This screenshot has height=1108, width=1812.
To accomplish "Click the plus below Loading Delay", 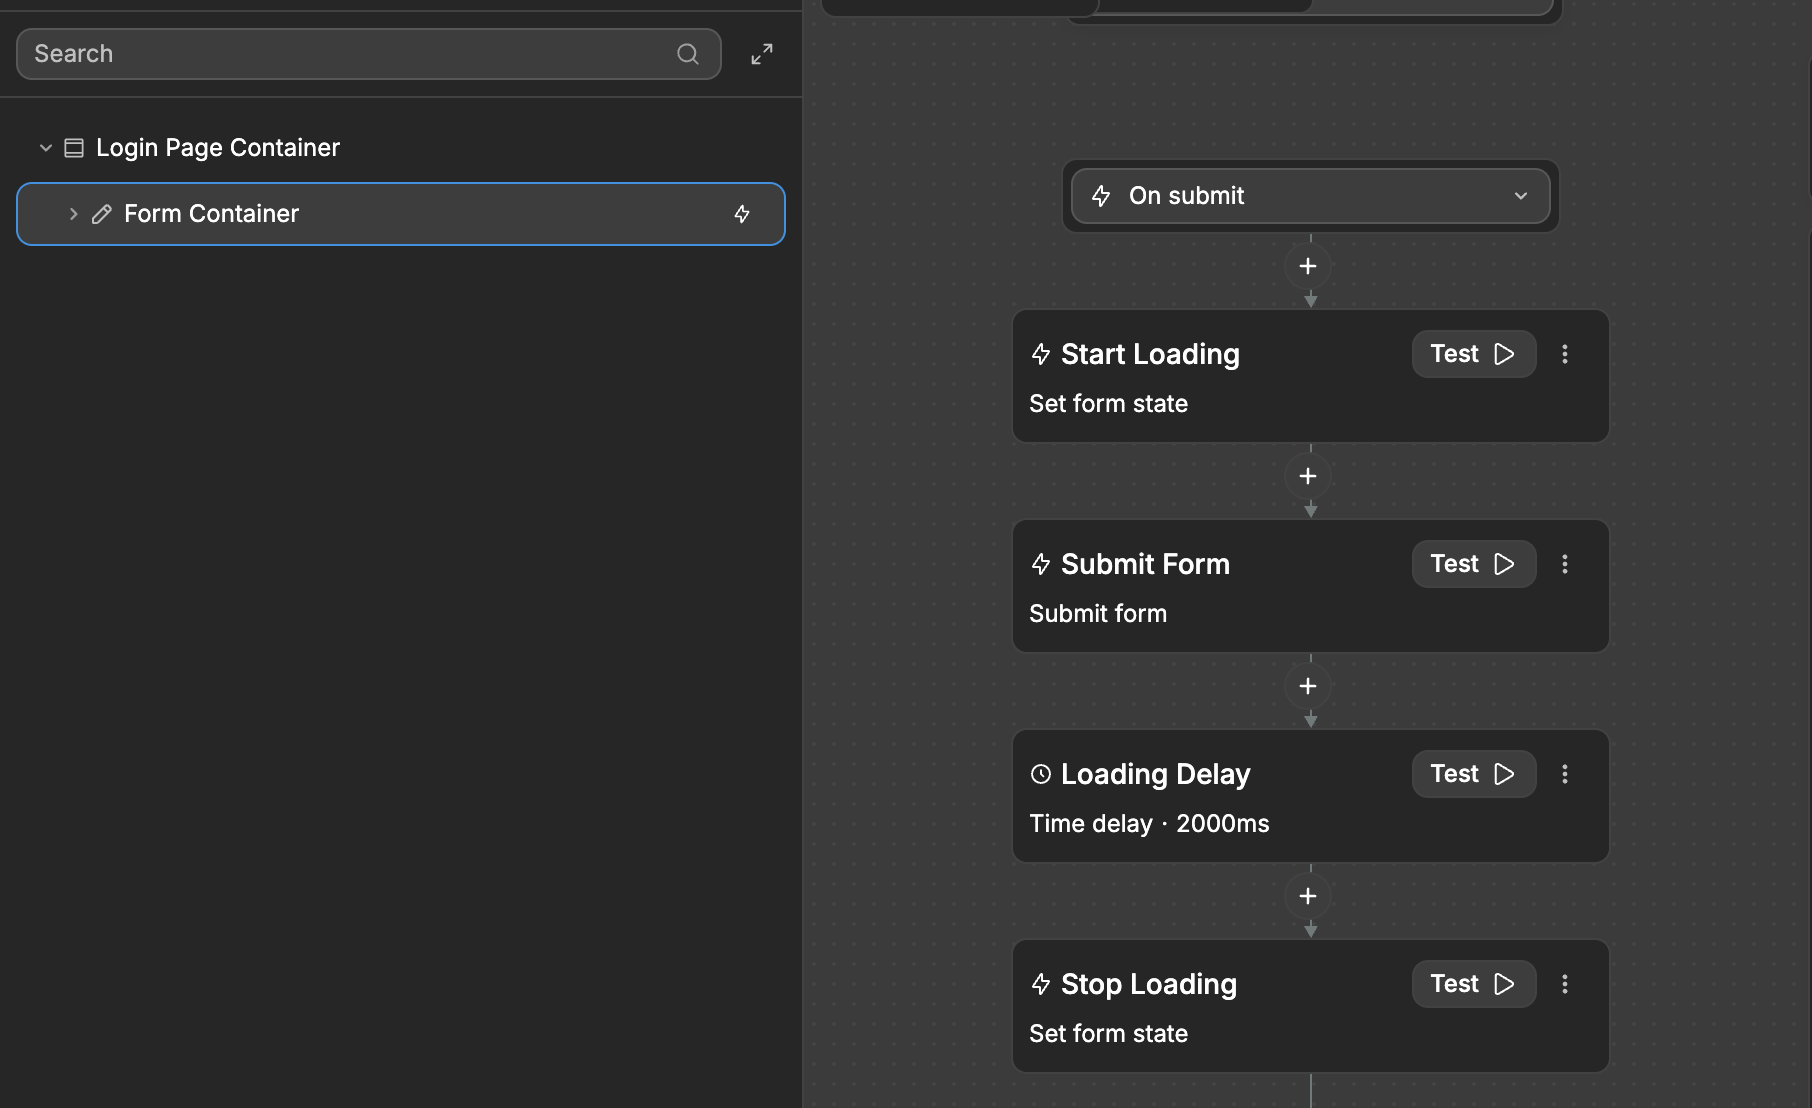I will click(x=1308, y=896).
